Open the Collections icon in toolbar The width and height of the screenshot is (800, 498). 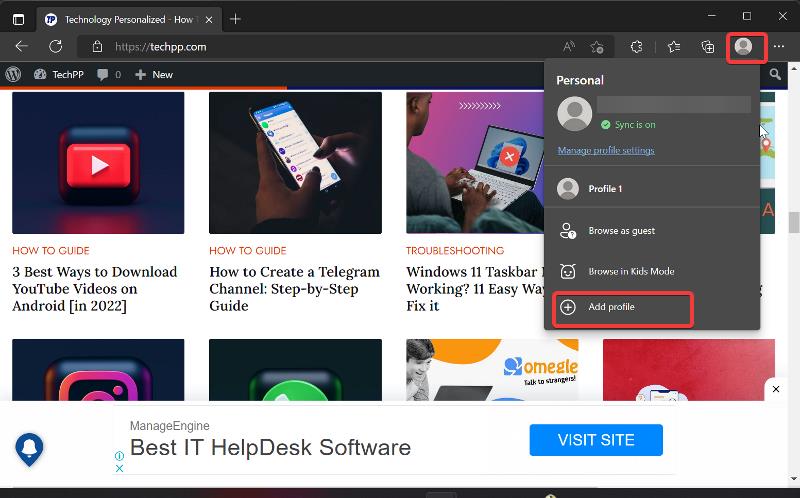coord(707,47)
